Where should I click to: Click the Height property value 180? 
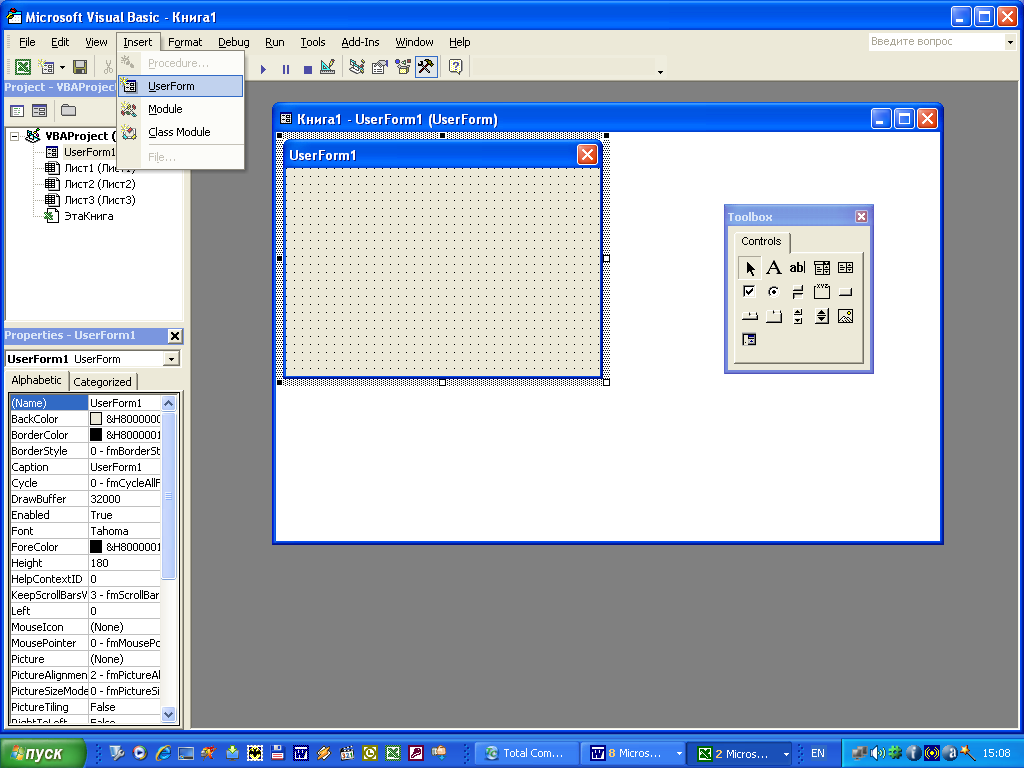124,564
